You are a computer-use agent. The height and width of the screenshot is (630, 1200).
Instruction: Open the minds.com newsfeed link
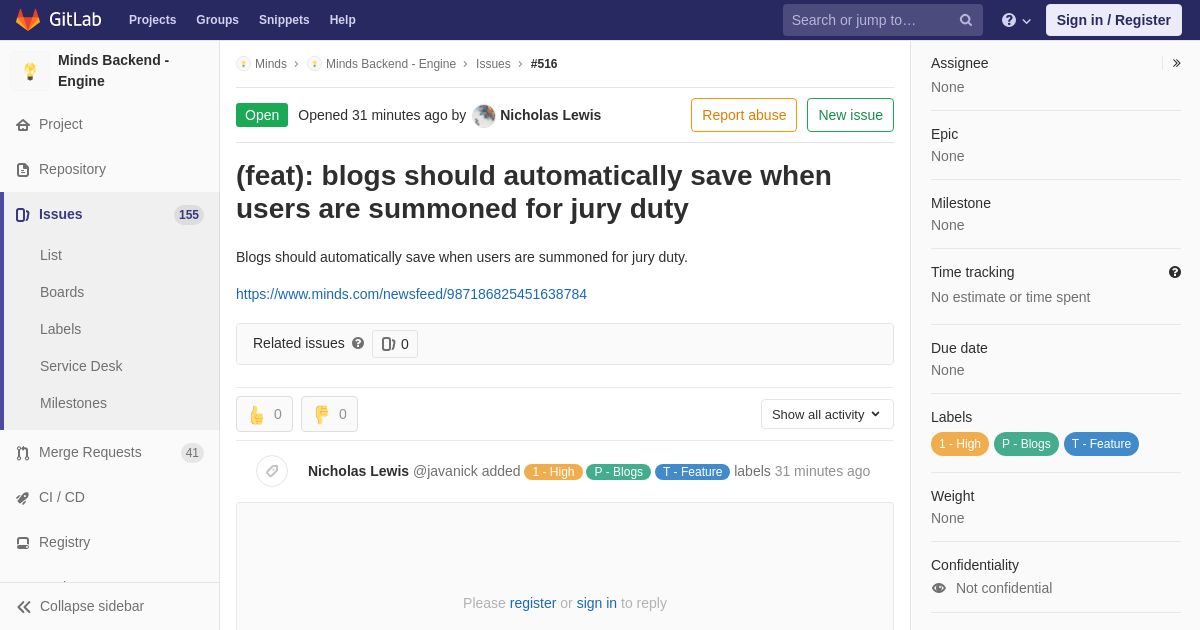point(411,294)
